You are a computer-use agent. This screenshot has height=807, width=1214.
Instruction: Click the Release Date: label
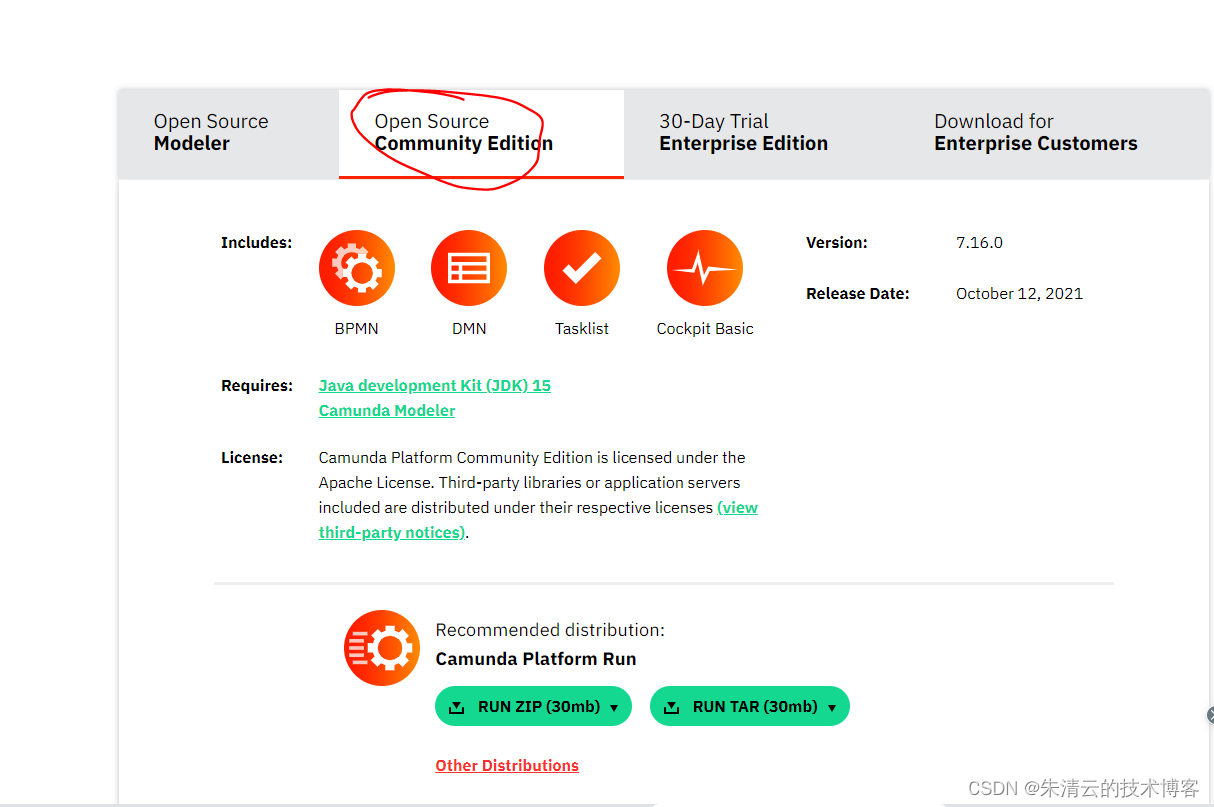tap(858, 293)
